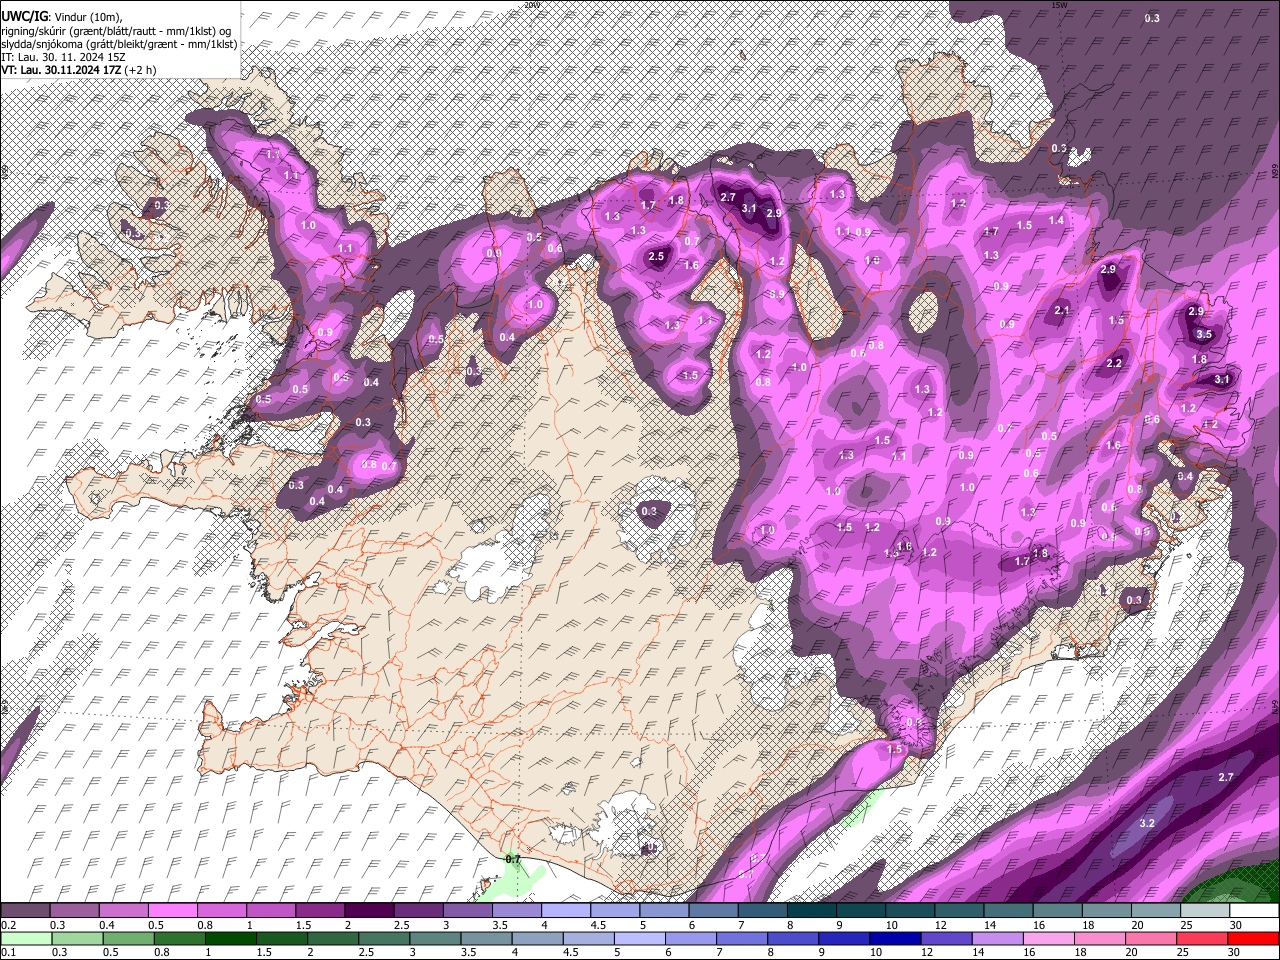Select the 'Vindur (10m)' header text
The height and width of the screenshot is (960, 1280).
(87, 16)
